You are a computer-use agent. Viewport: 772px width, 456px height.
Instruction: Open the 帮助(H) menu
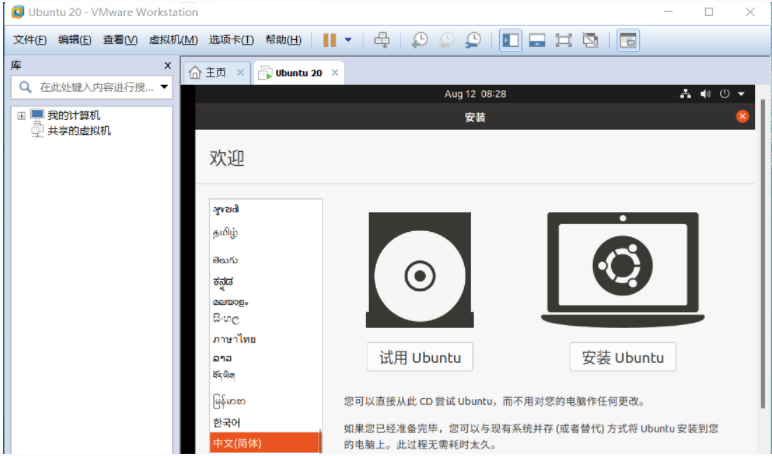coord(283,40)
